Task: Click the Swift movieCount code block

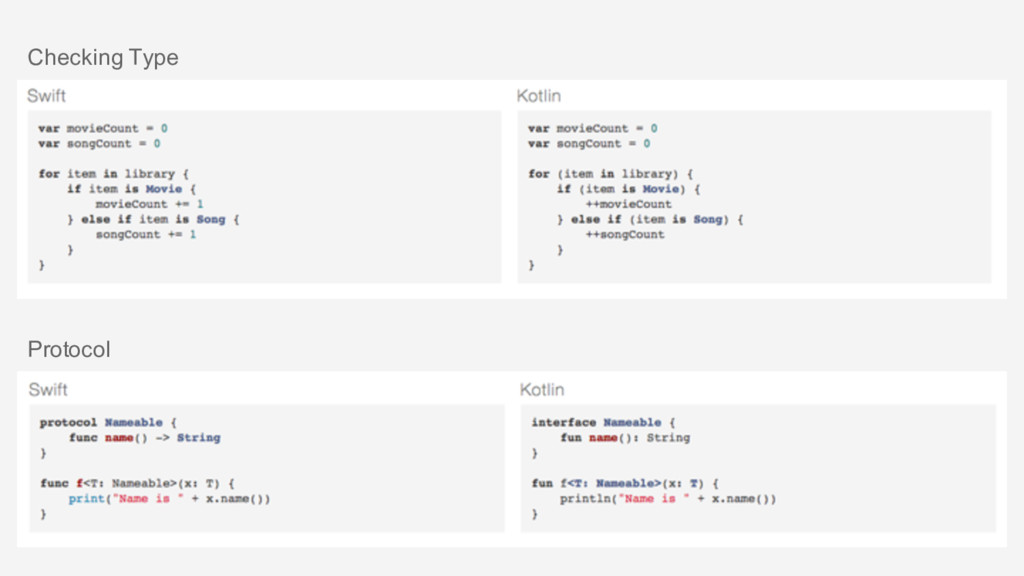Action: [264, 197]
